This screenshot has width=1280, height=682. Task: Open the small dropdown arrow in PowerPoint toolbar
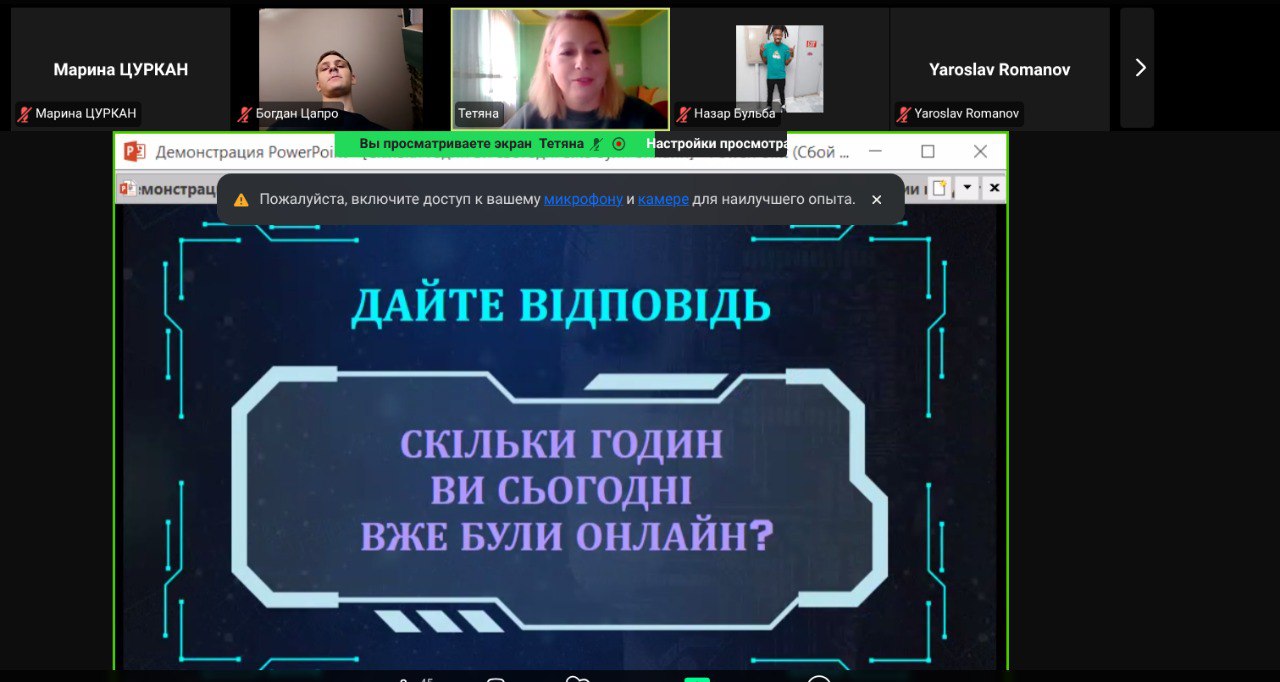967,188
